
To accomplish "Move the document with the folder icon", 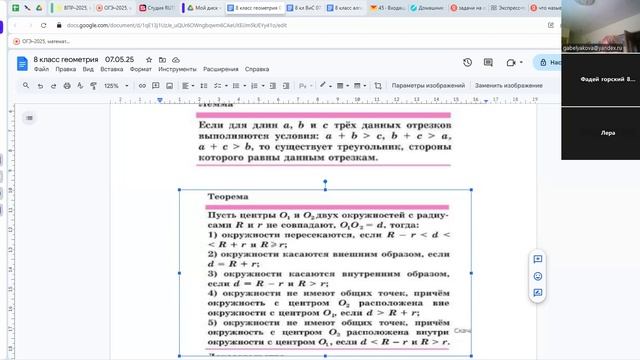I will tap(162, 60).
